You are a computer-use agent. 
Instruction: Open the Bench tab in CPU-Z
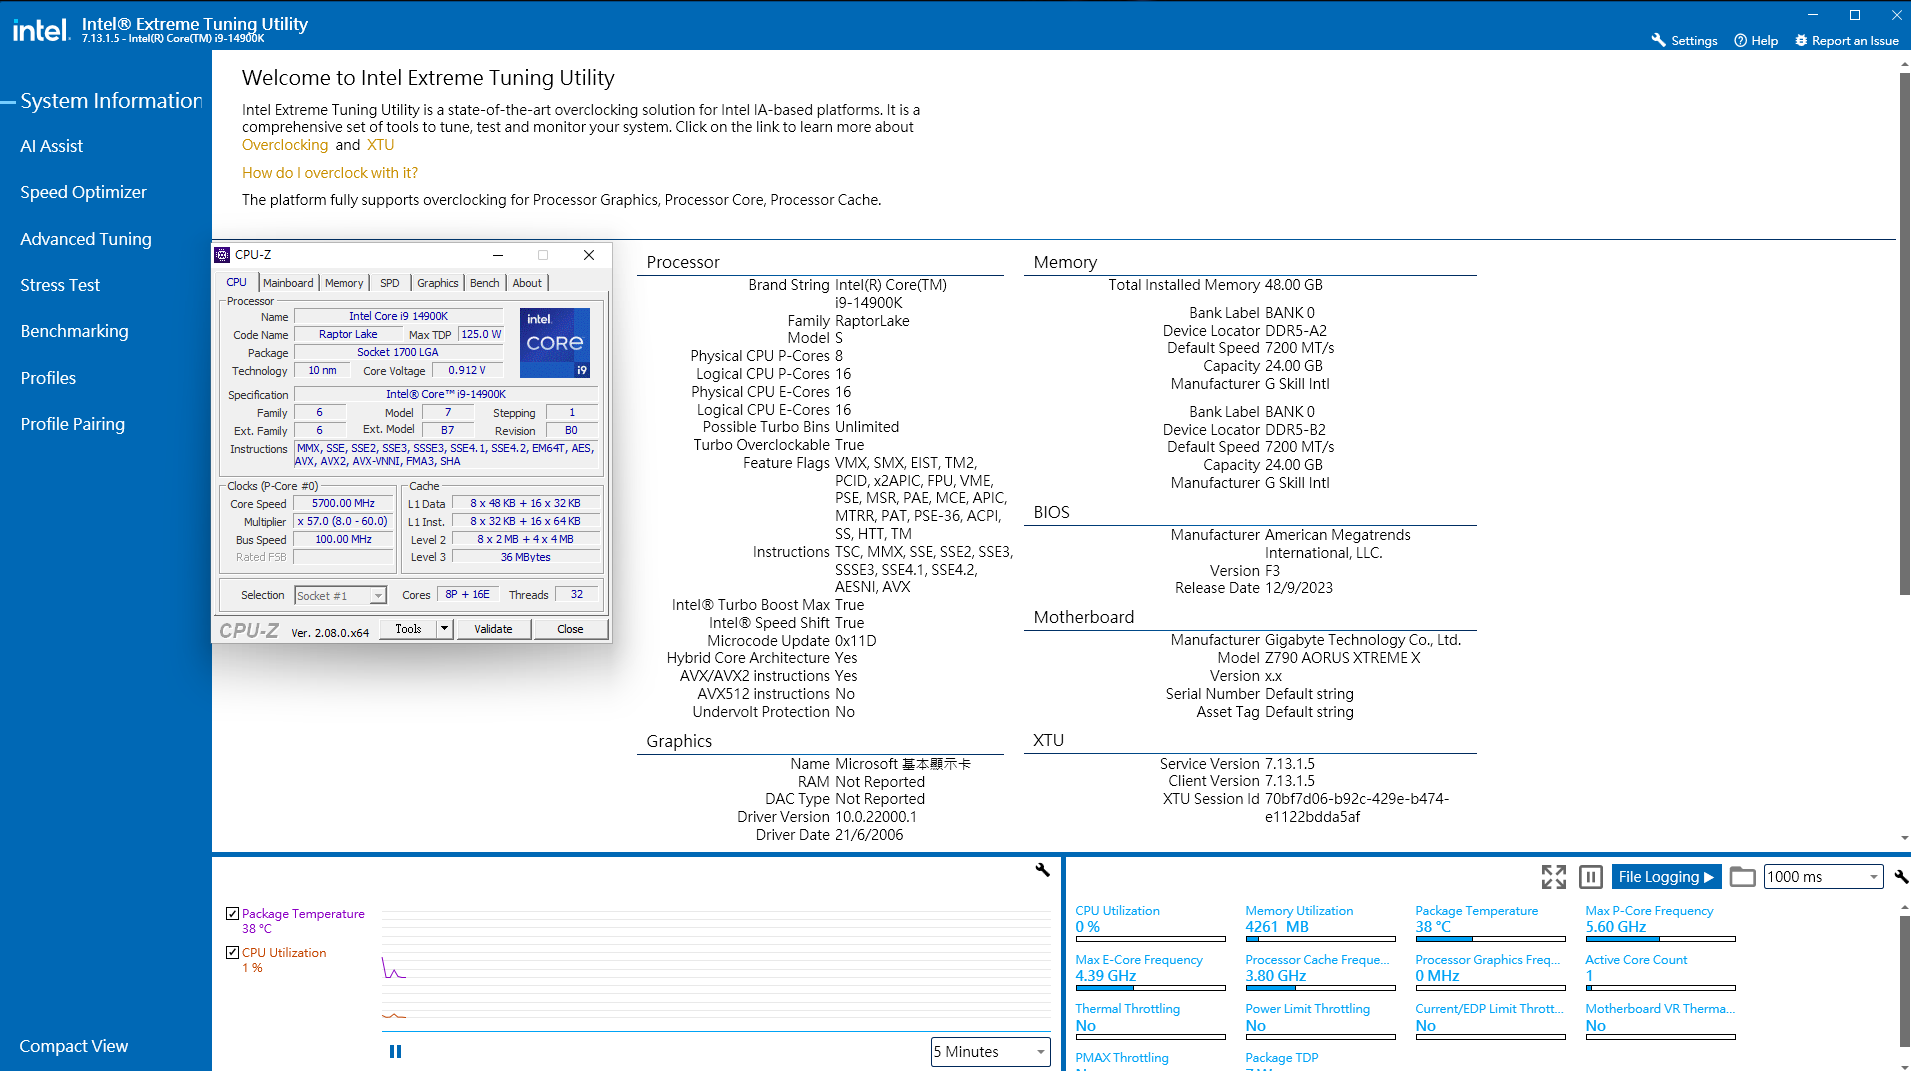pos(485,283)
